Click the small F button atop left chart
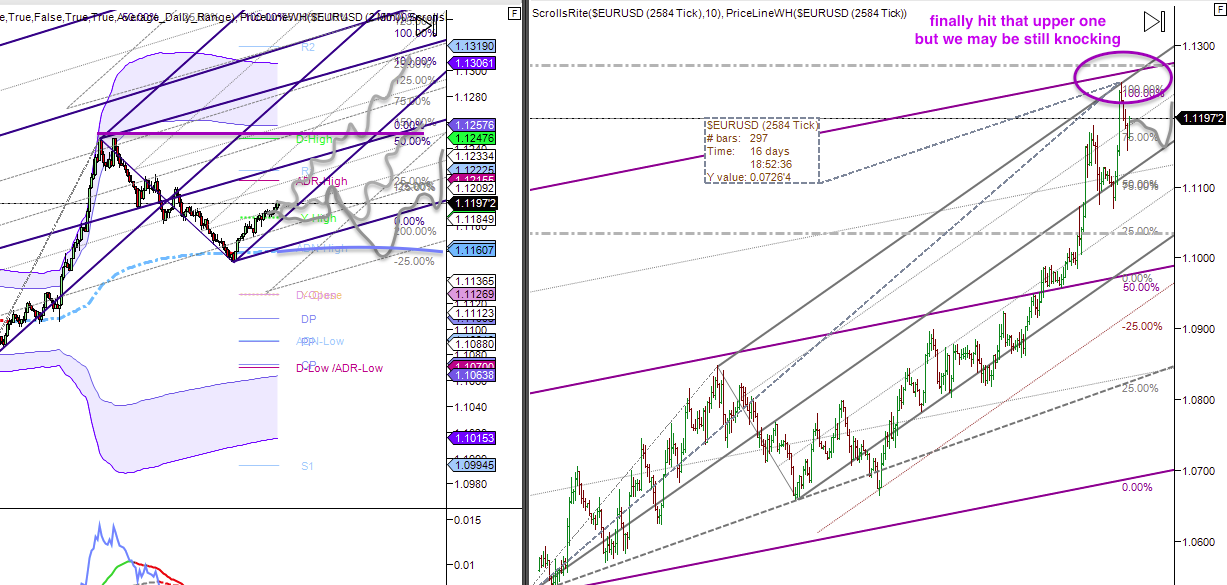This screenshot has width=1227, height=585. [513, 13]
